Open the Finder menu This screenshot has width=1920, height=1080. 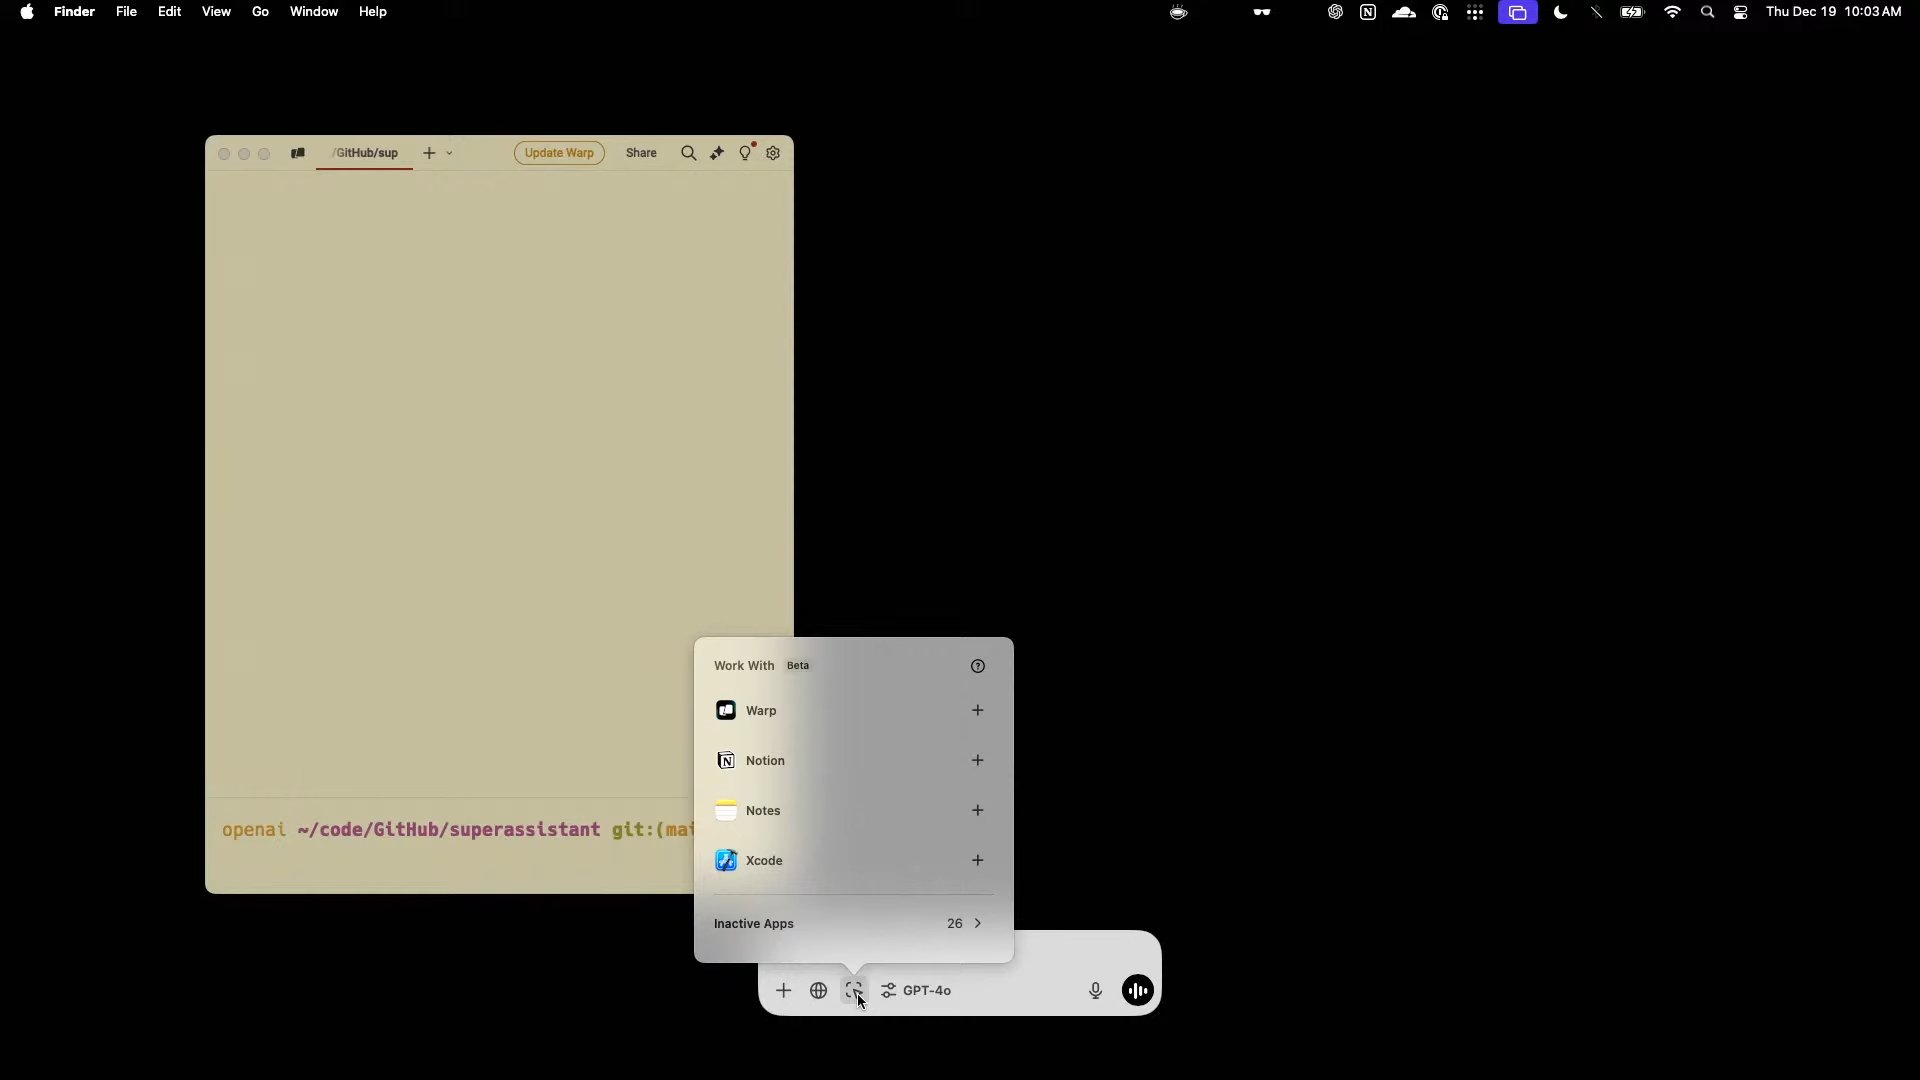click(74, 12)
